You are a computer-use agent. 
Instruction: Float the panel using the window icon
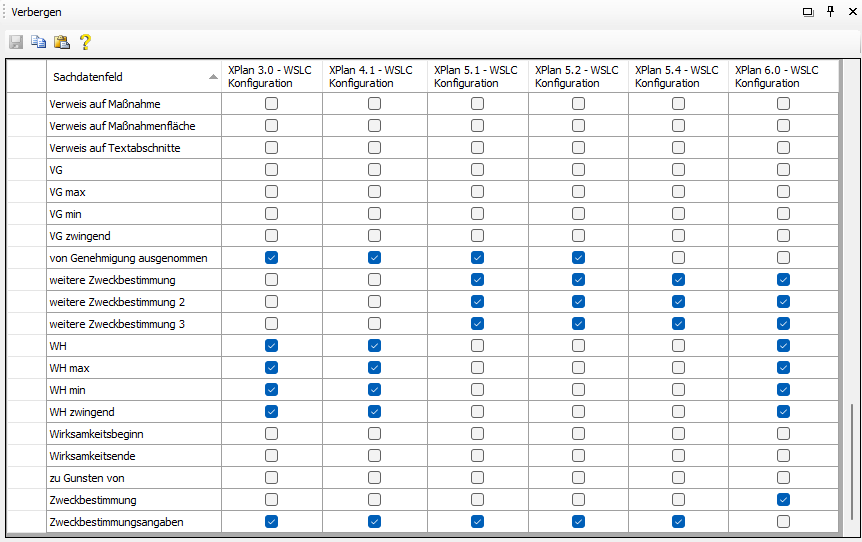pyautogui.click(x=808, y=11)
